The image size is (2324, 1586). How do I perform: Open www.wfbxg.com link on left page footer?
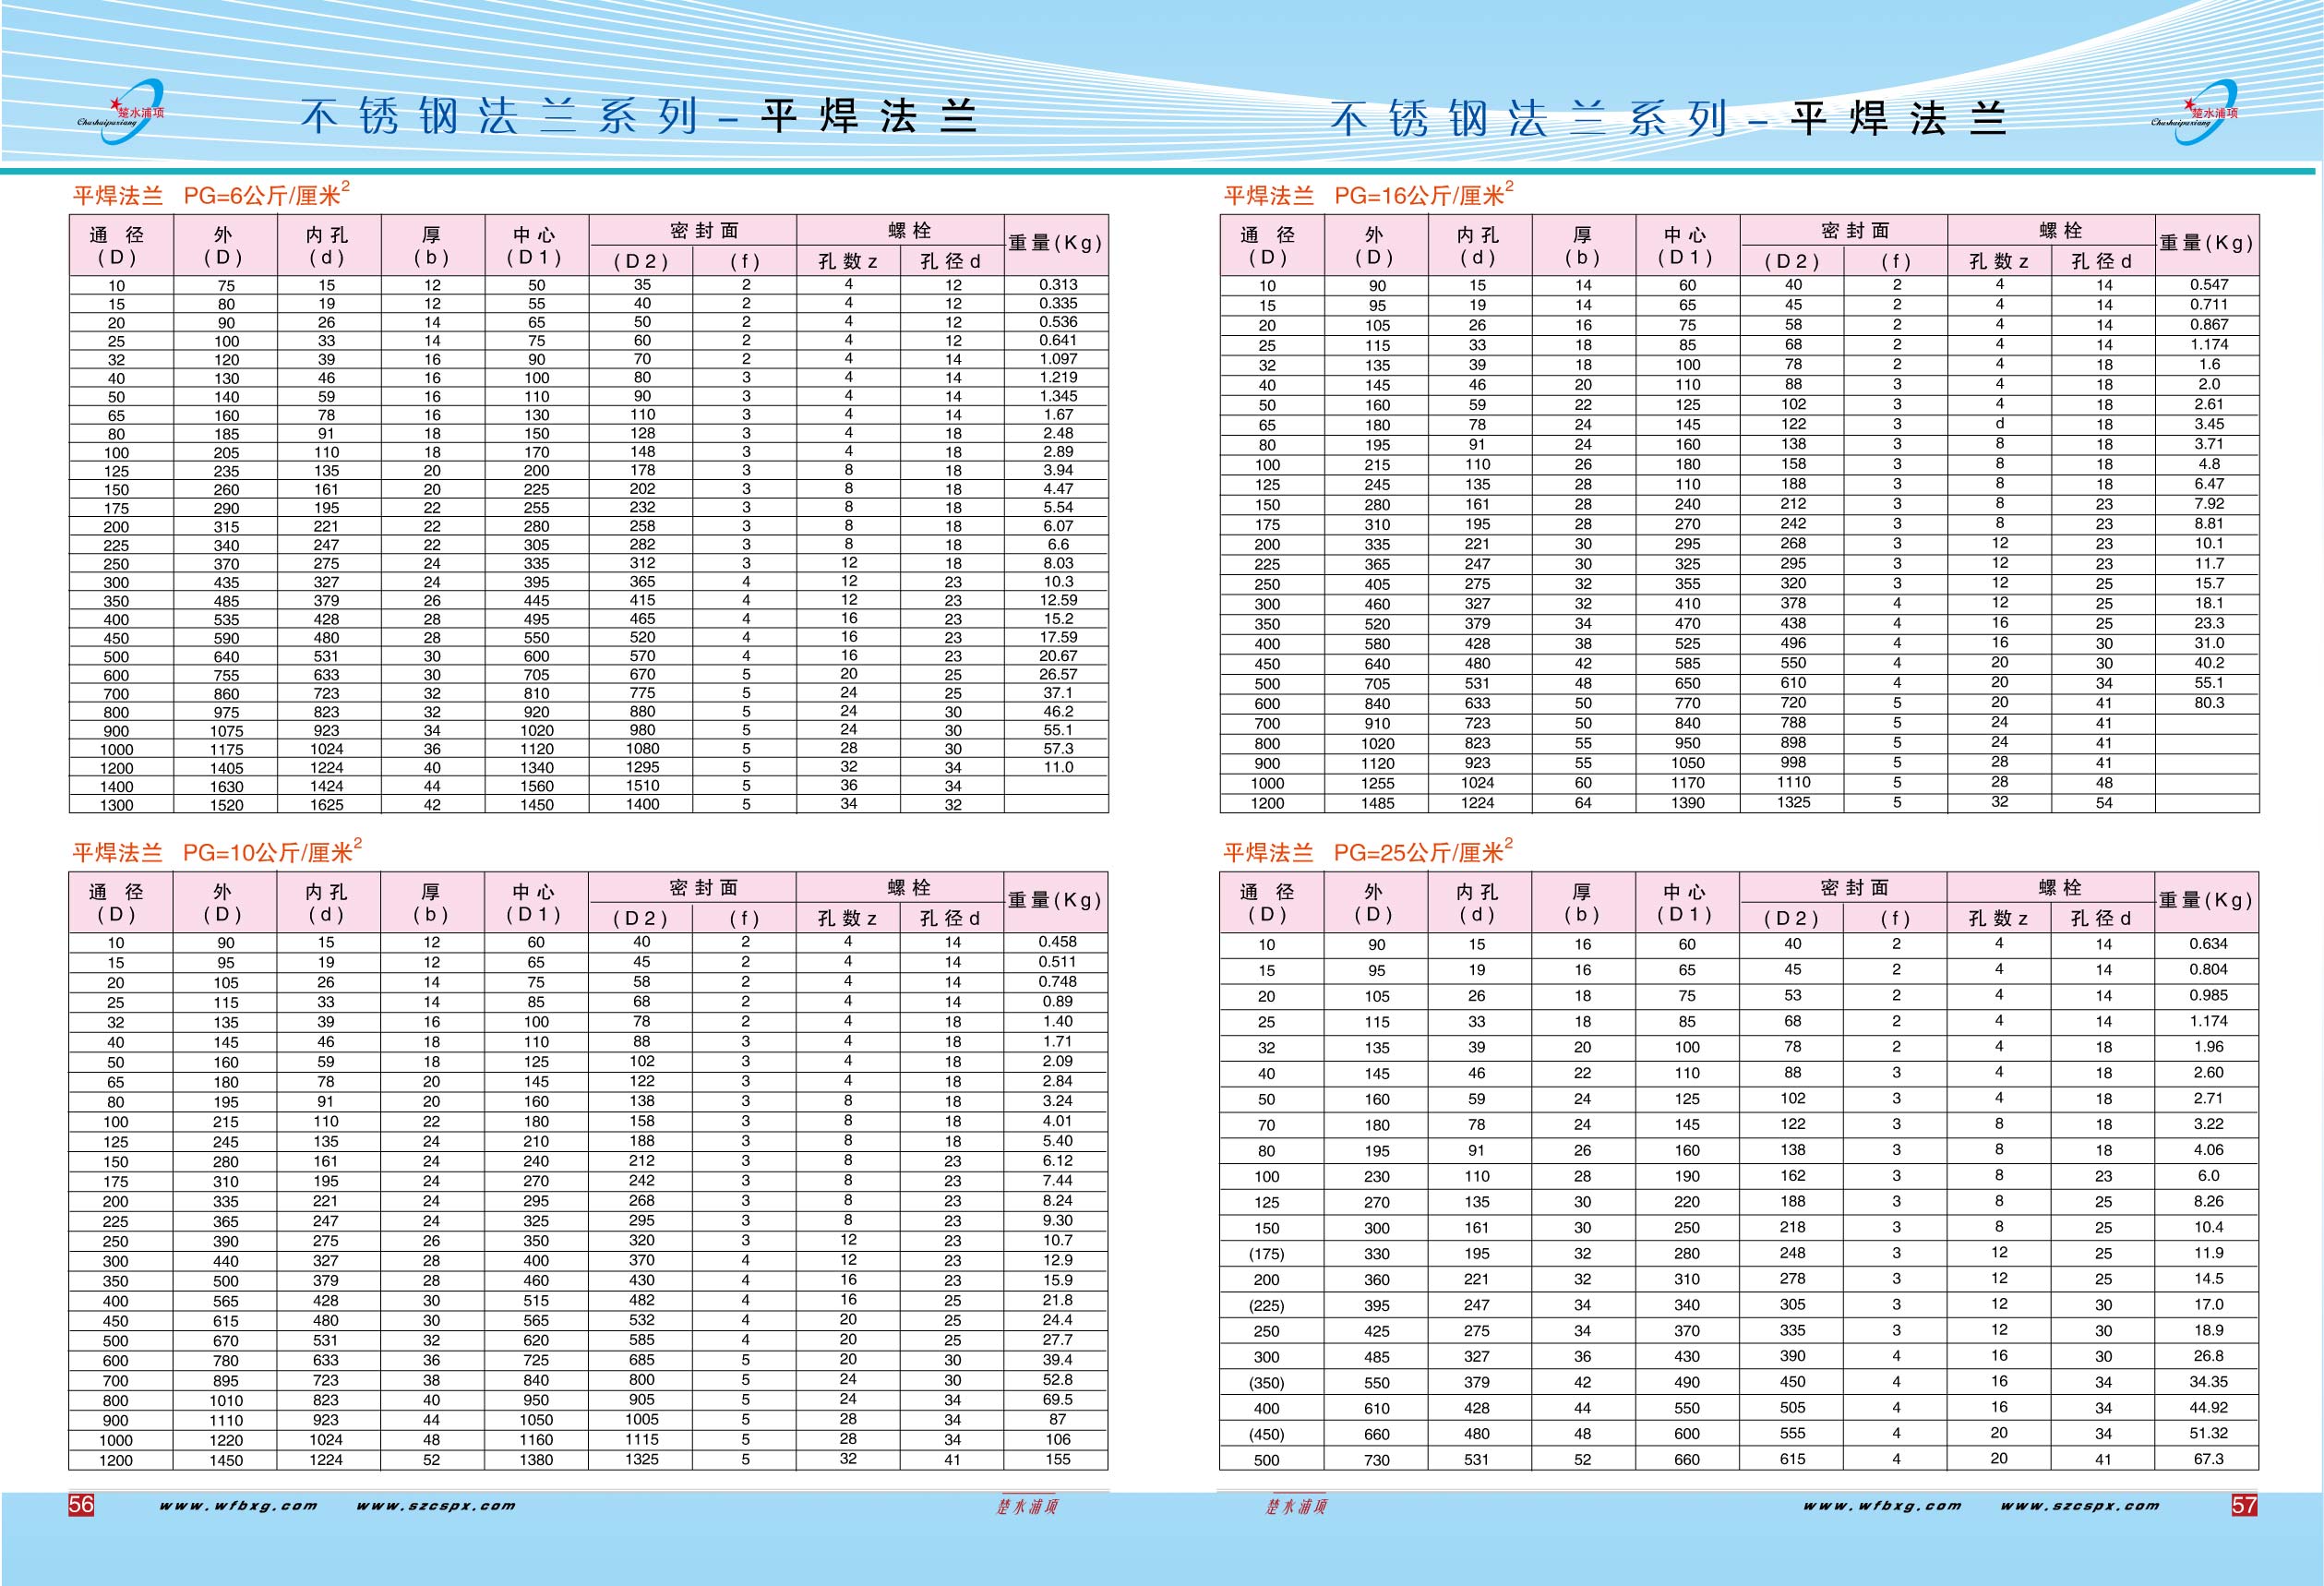point(238,1506)
